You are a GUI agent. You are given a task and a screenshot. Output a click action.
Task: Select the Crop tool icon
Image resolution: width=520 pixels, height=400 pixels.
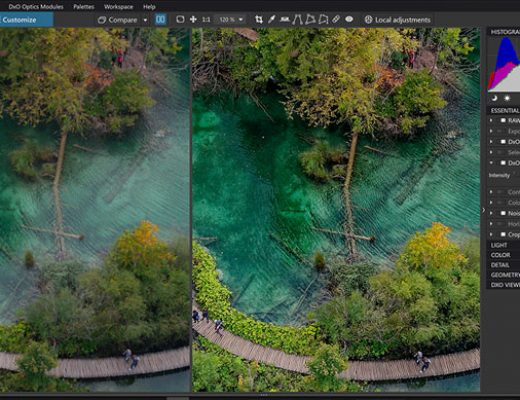[259, 20]
